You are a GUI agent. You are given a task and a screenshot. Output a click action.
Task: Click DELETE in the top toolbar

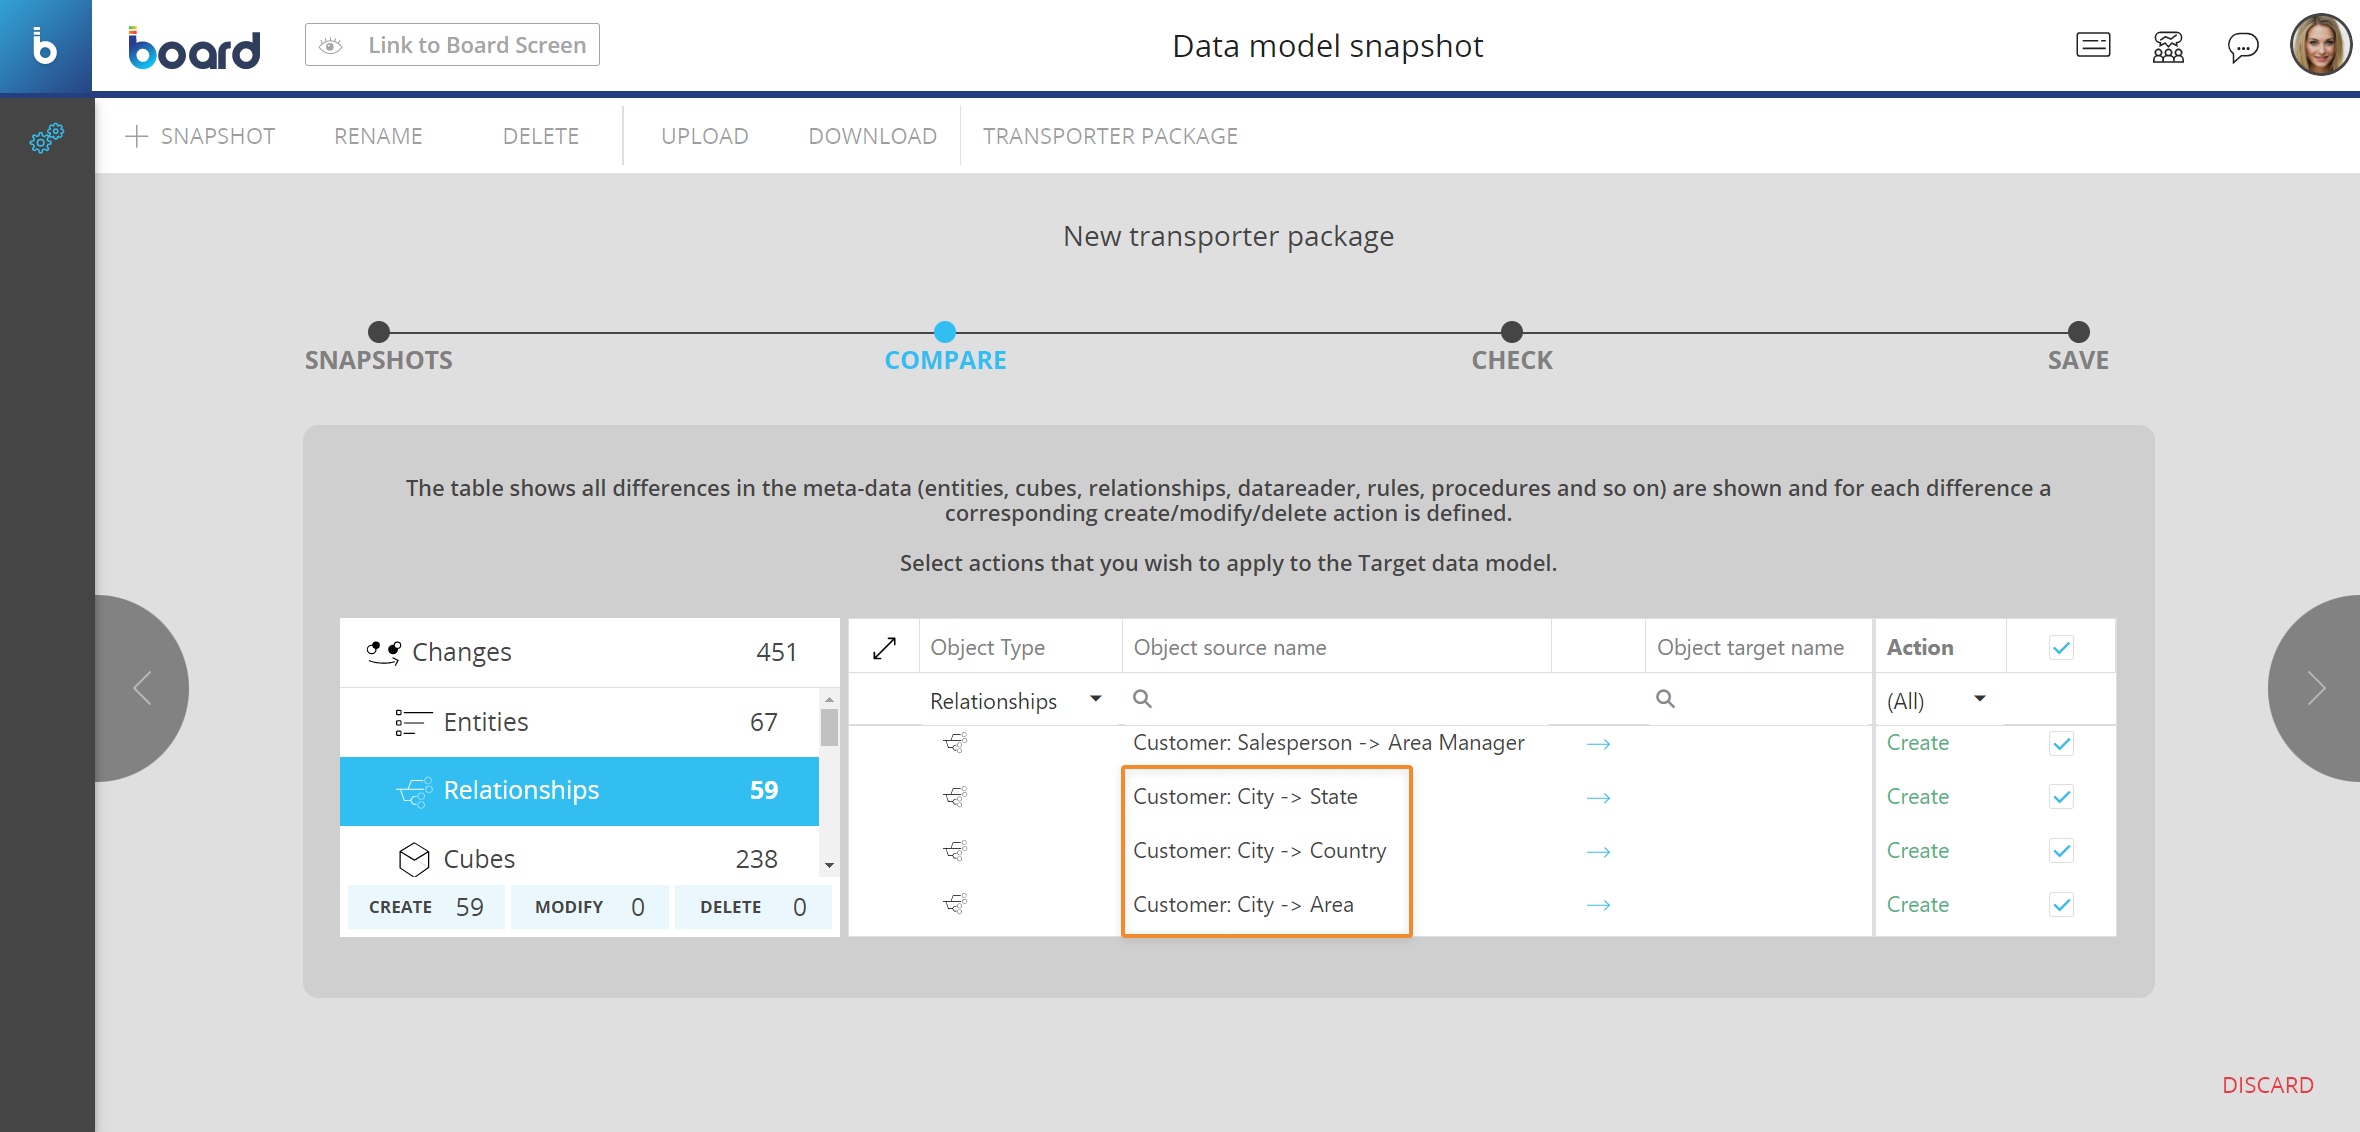541,136
